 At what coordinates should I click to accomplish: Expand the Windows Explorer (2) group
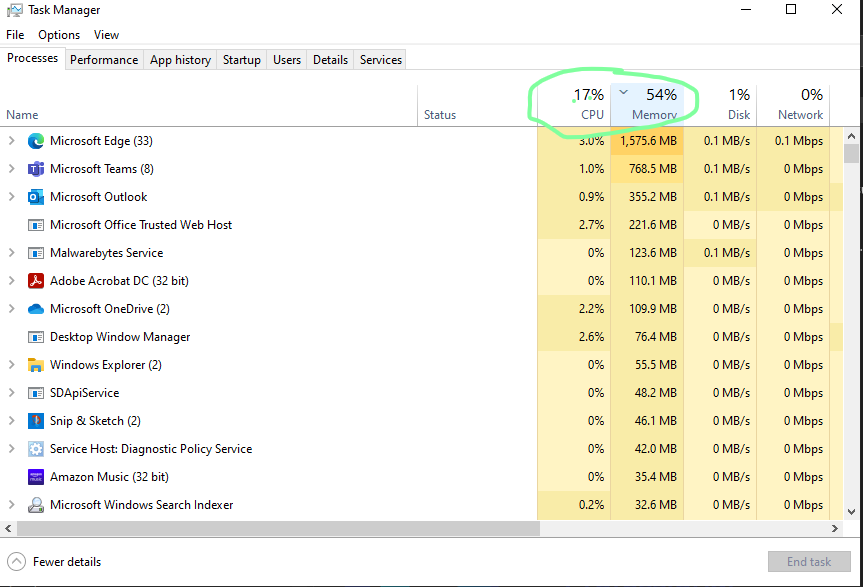coord(12,365)
